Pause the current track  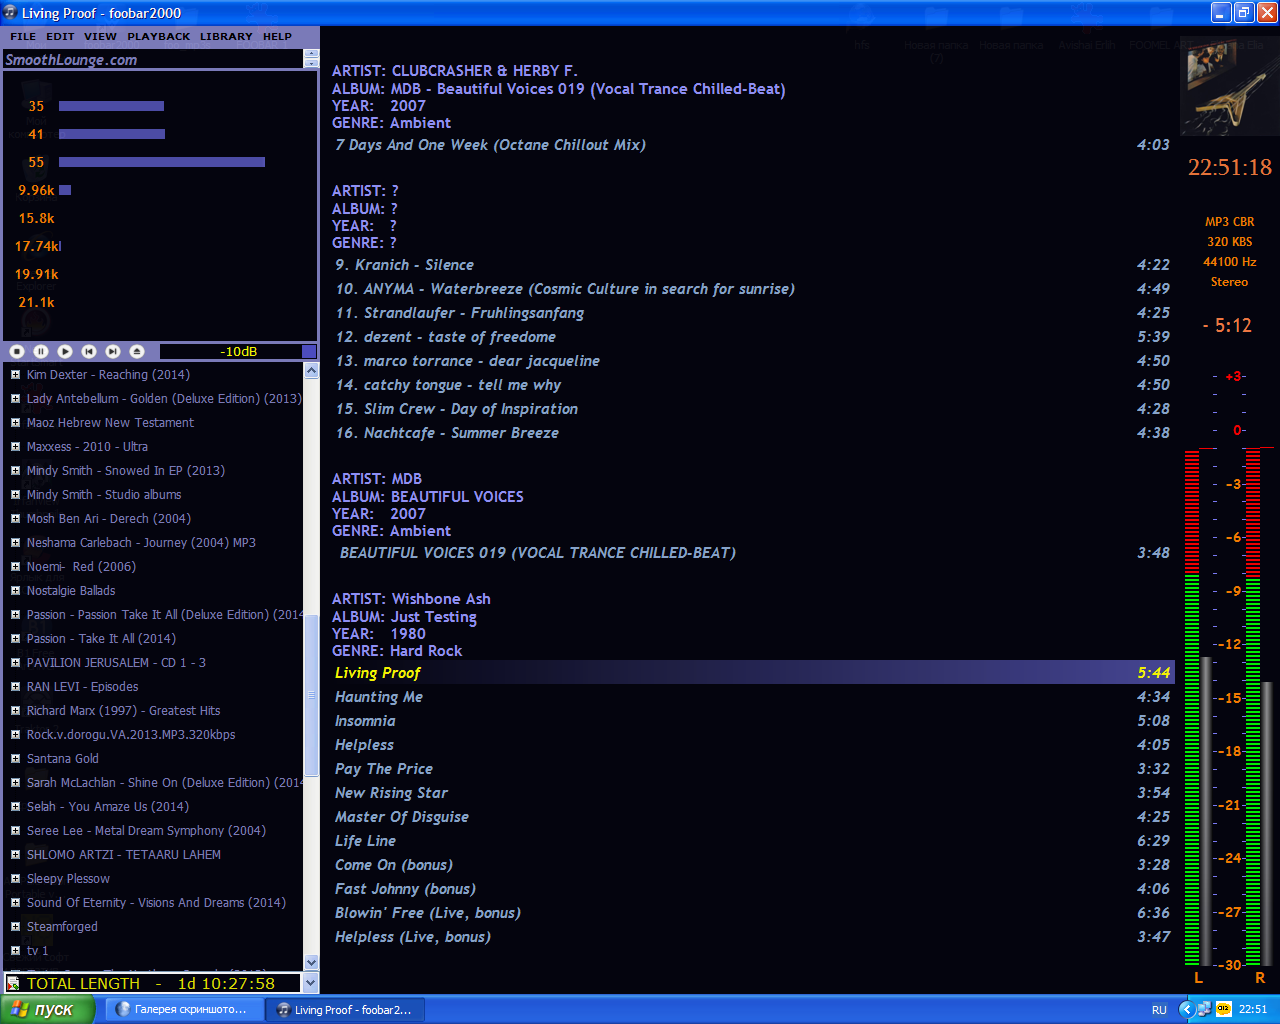coord(41,351)
